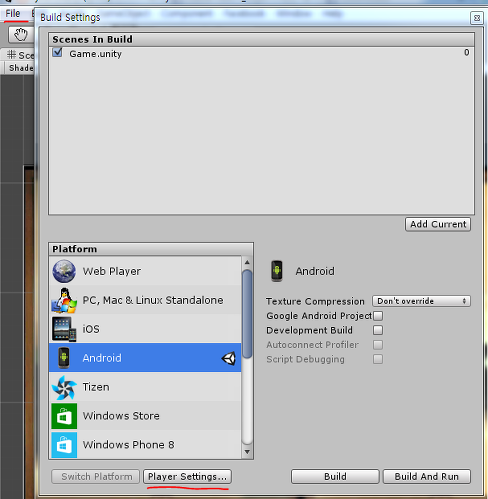The height and width of the screenshot is (499, 488).
Task: Switch to the Scene tab behind the dialog
Action: pos(19,55)
